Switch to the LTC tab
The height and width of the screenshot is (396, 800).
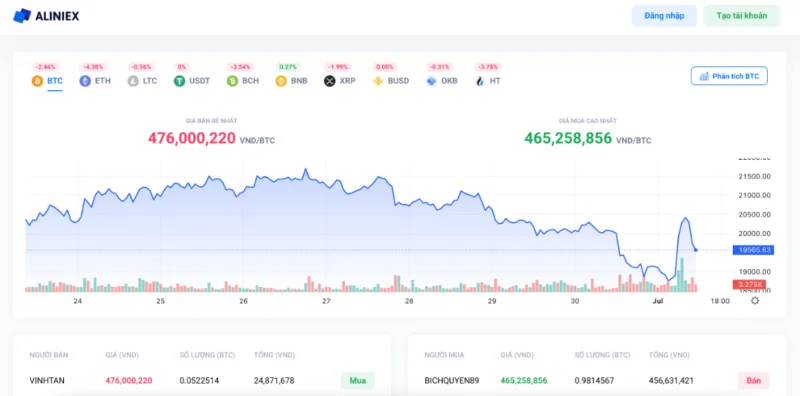point(150,81)
